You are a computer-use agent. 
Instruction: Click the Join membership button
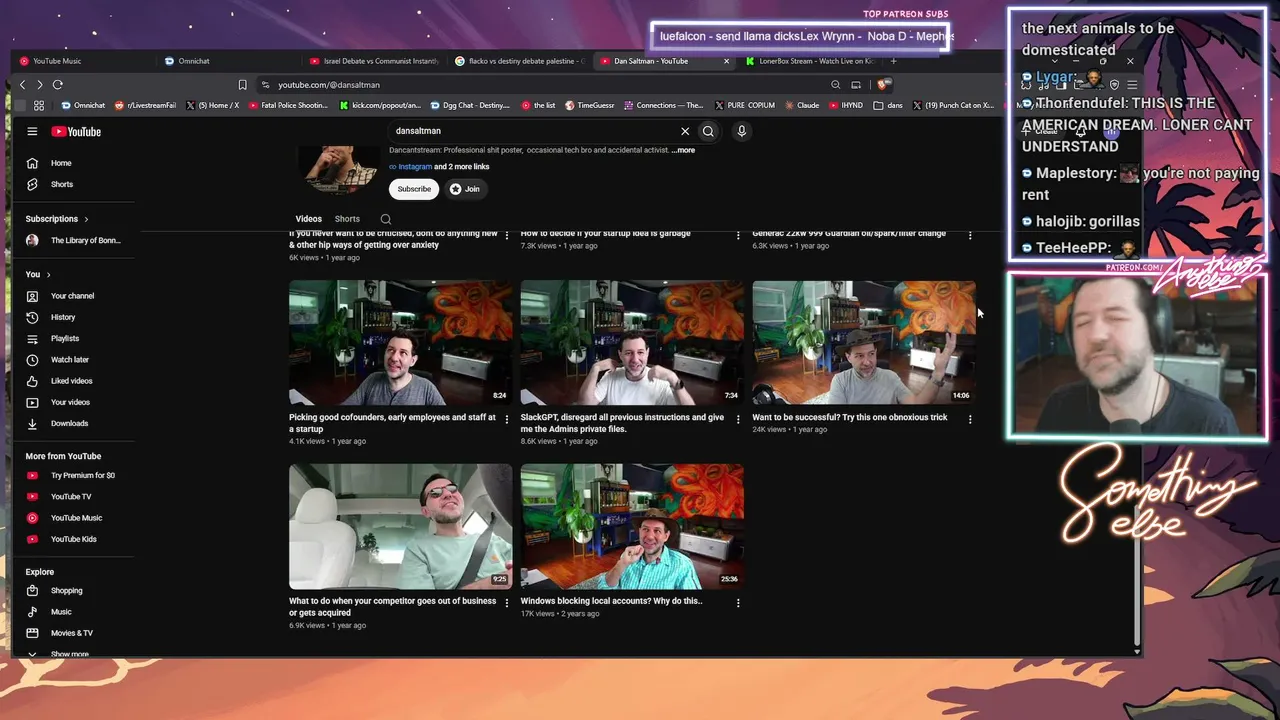tap(465, 189)
